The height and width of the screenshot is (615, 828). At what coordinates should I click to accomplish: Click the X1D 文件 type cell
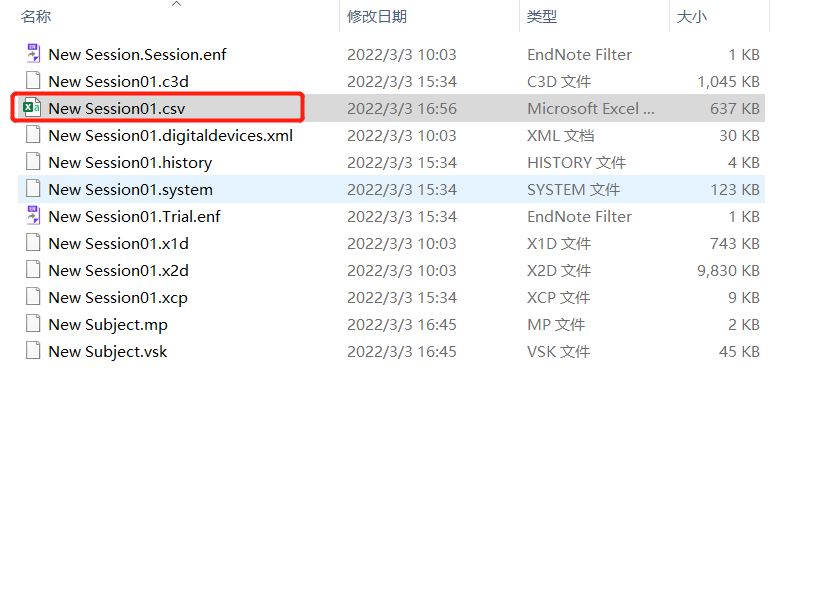point(559,243)
